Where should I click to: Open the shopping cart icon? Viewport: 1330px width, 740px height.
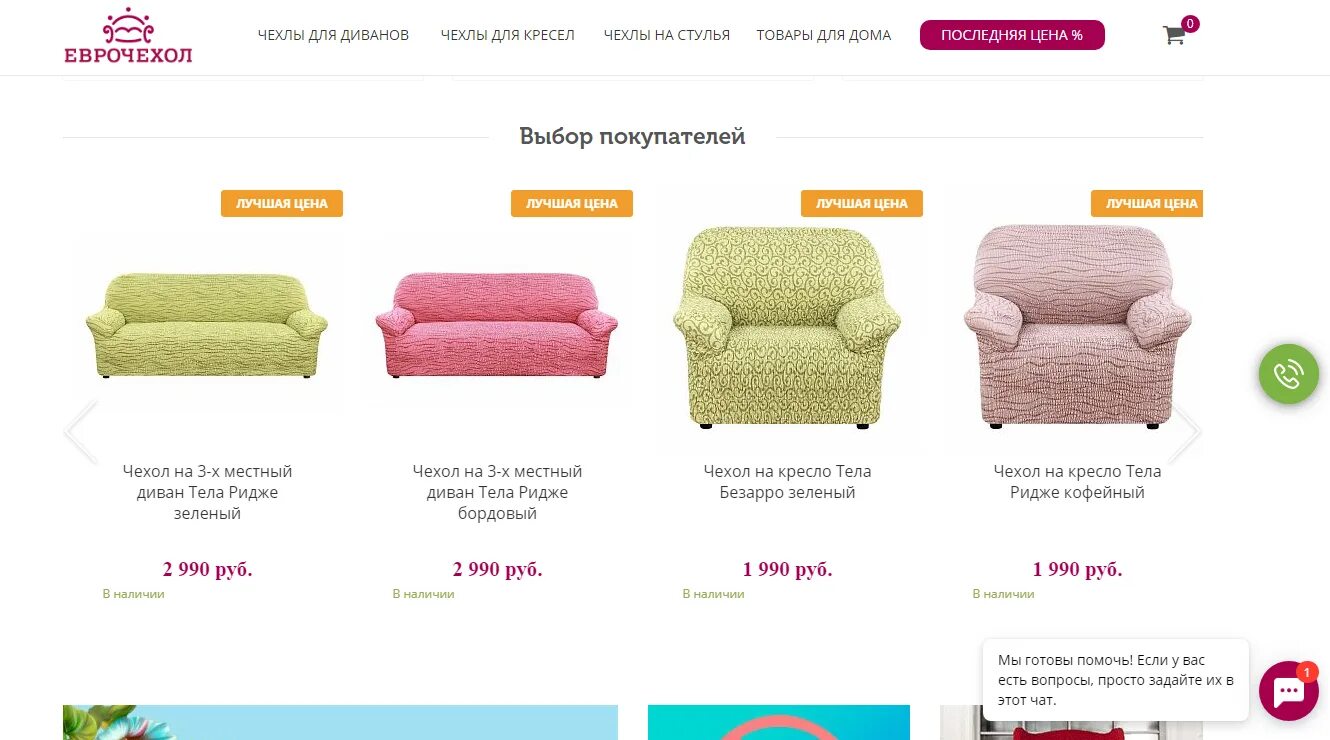1174,35
